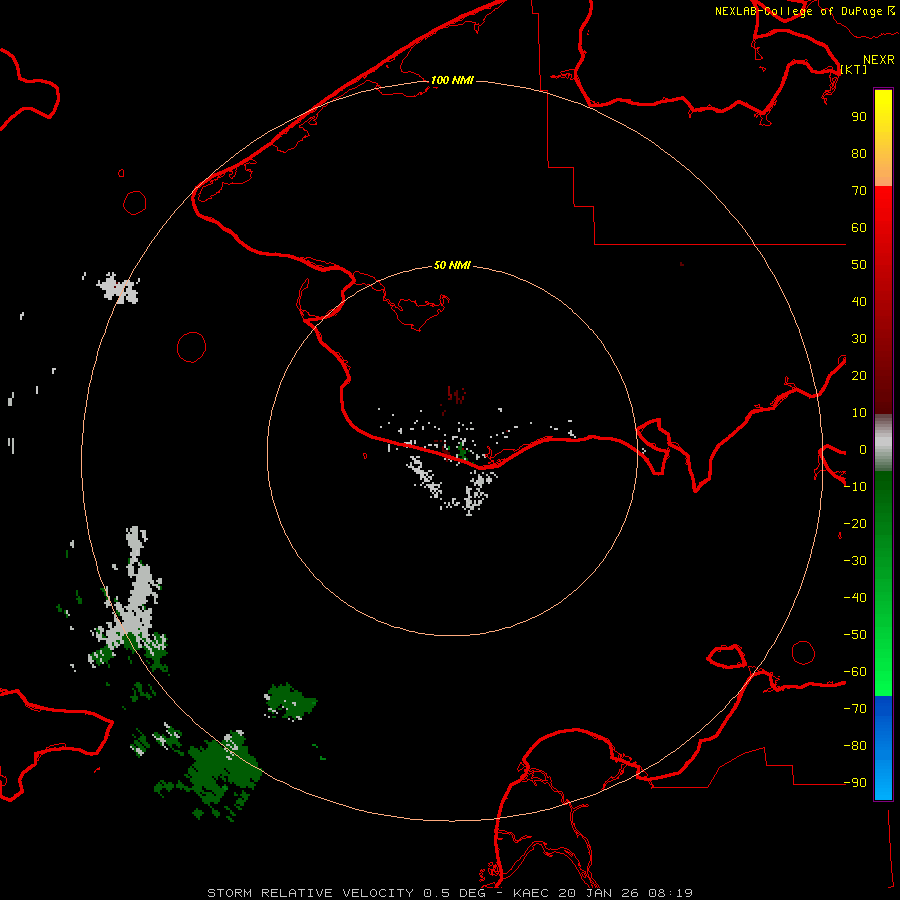Click the positive "70" scale value

click(x=859, y=191)
